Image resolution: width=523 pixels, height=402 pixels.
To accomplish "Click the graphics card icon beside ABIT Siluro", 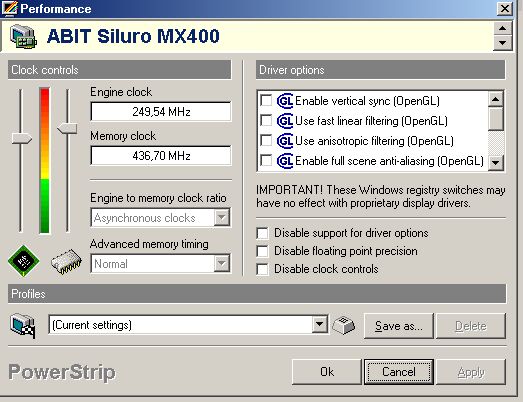I will [23, 36].
